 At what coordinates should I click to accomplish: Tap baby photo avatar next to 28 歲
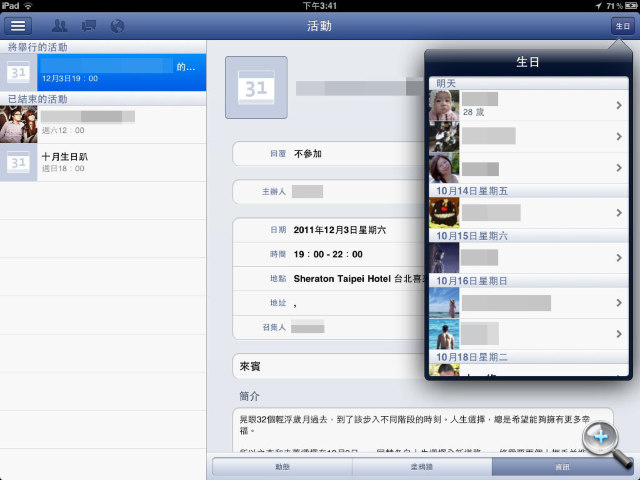pos(444,105)
